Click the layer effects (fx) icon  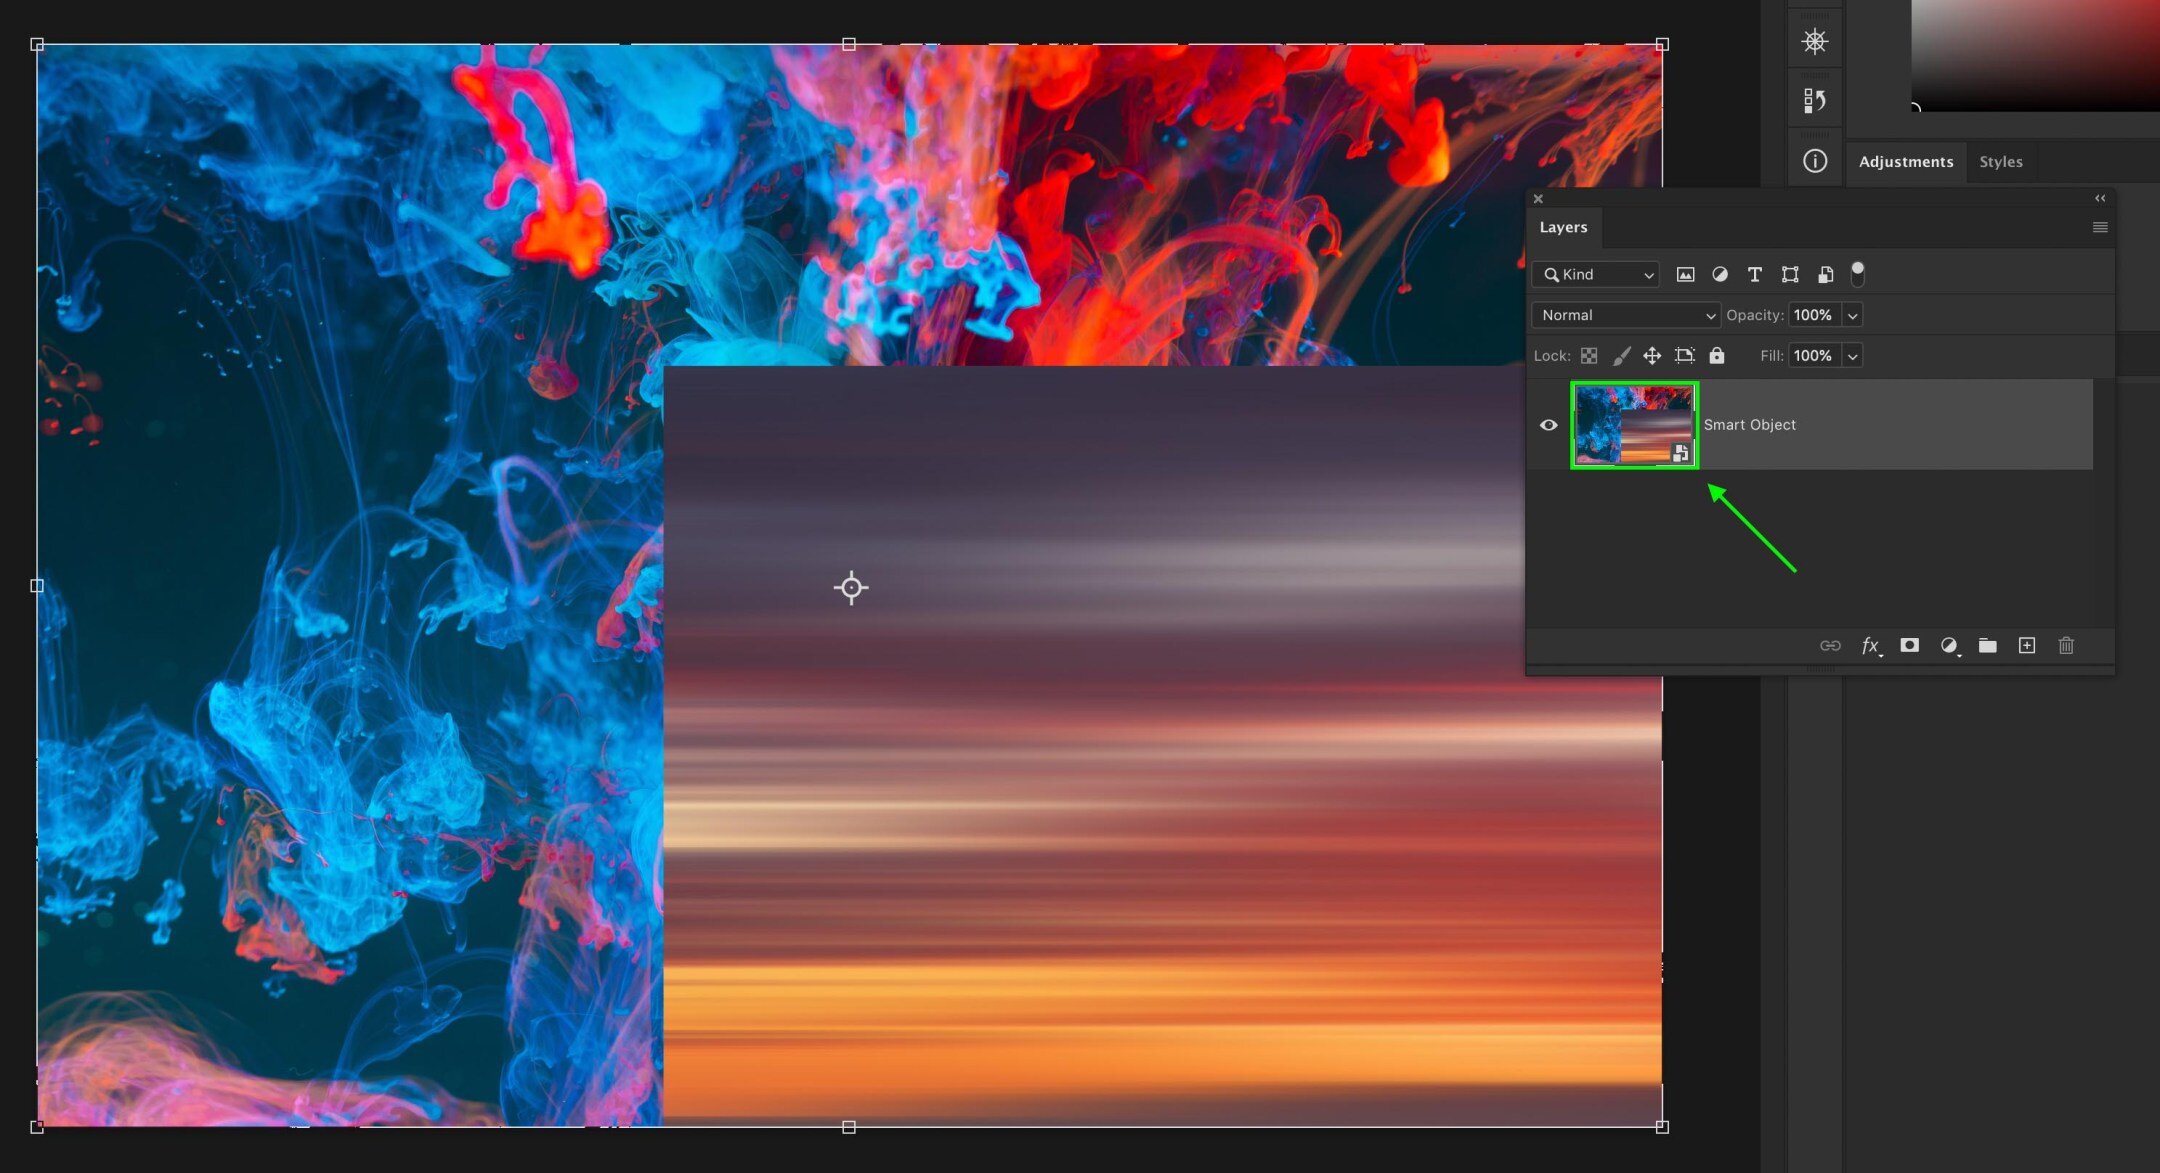pos(1868,646)
